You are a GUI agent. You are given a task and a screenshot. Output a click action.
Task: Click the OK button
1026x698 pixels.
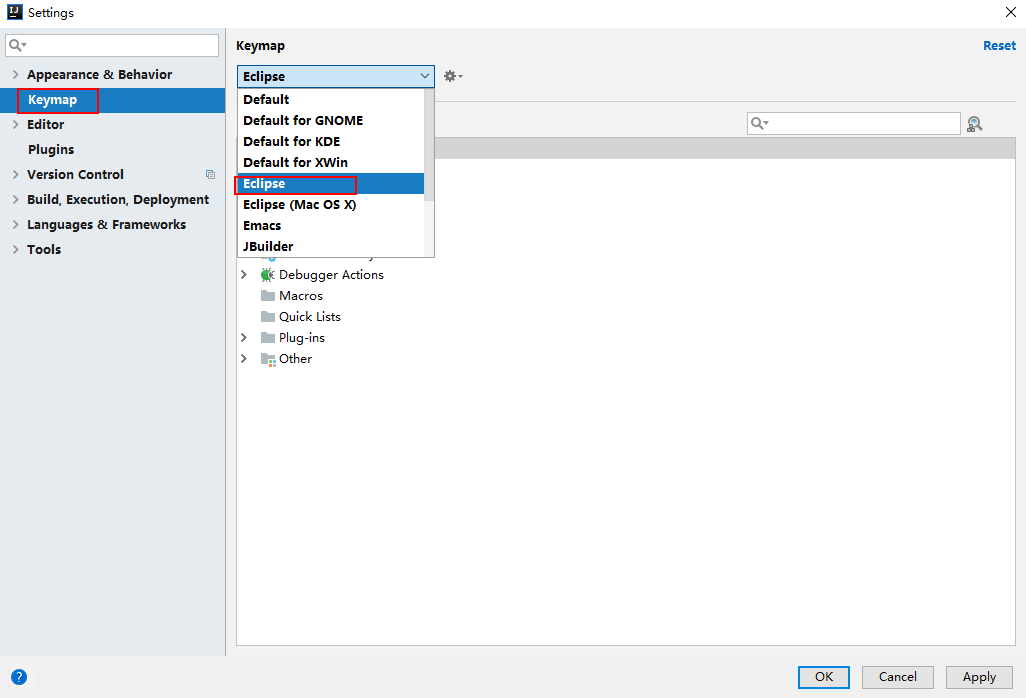tap(824, 677)
